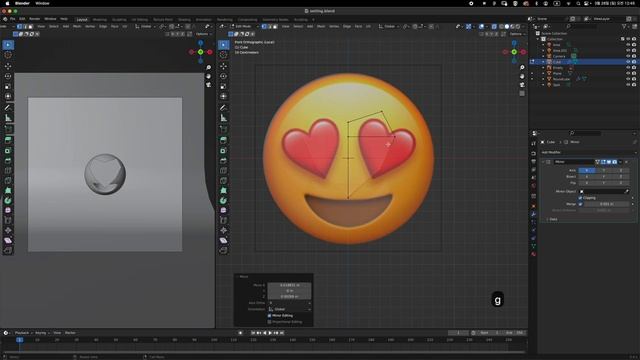
Task: Hide the Roundcube object via eye icon
Action: click(x=628, y=79)
